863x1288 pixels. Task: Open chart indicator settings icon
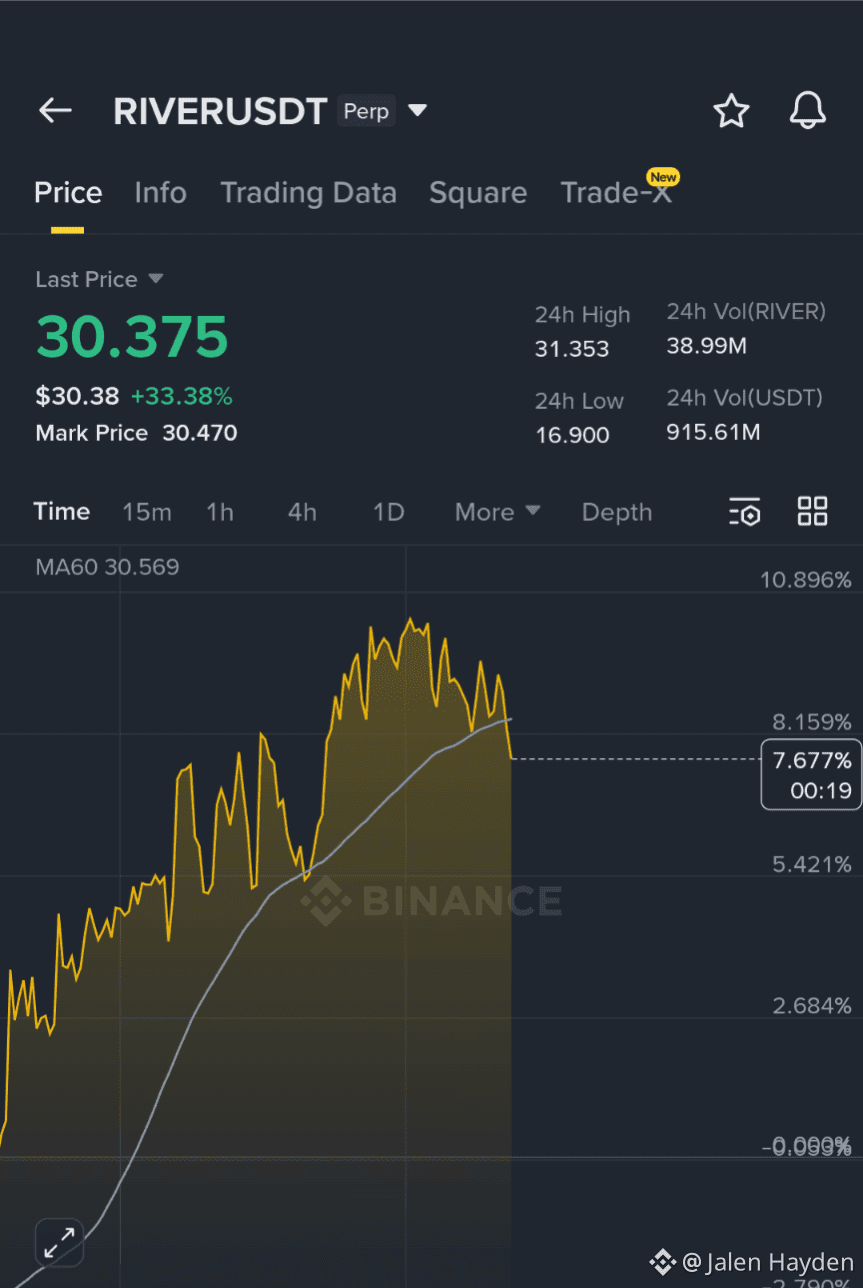744,511
